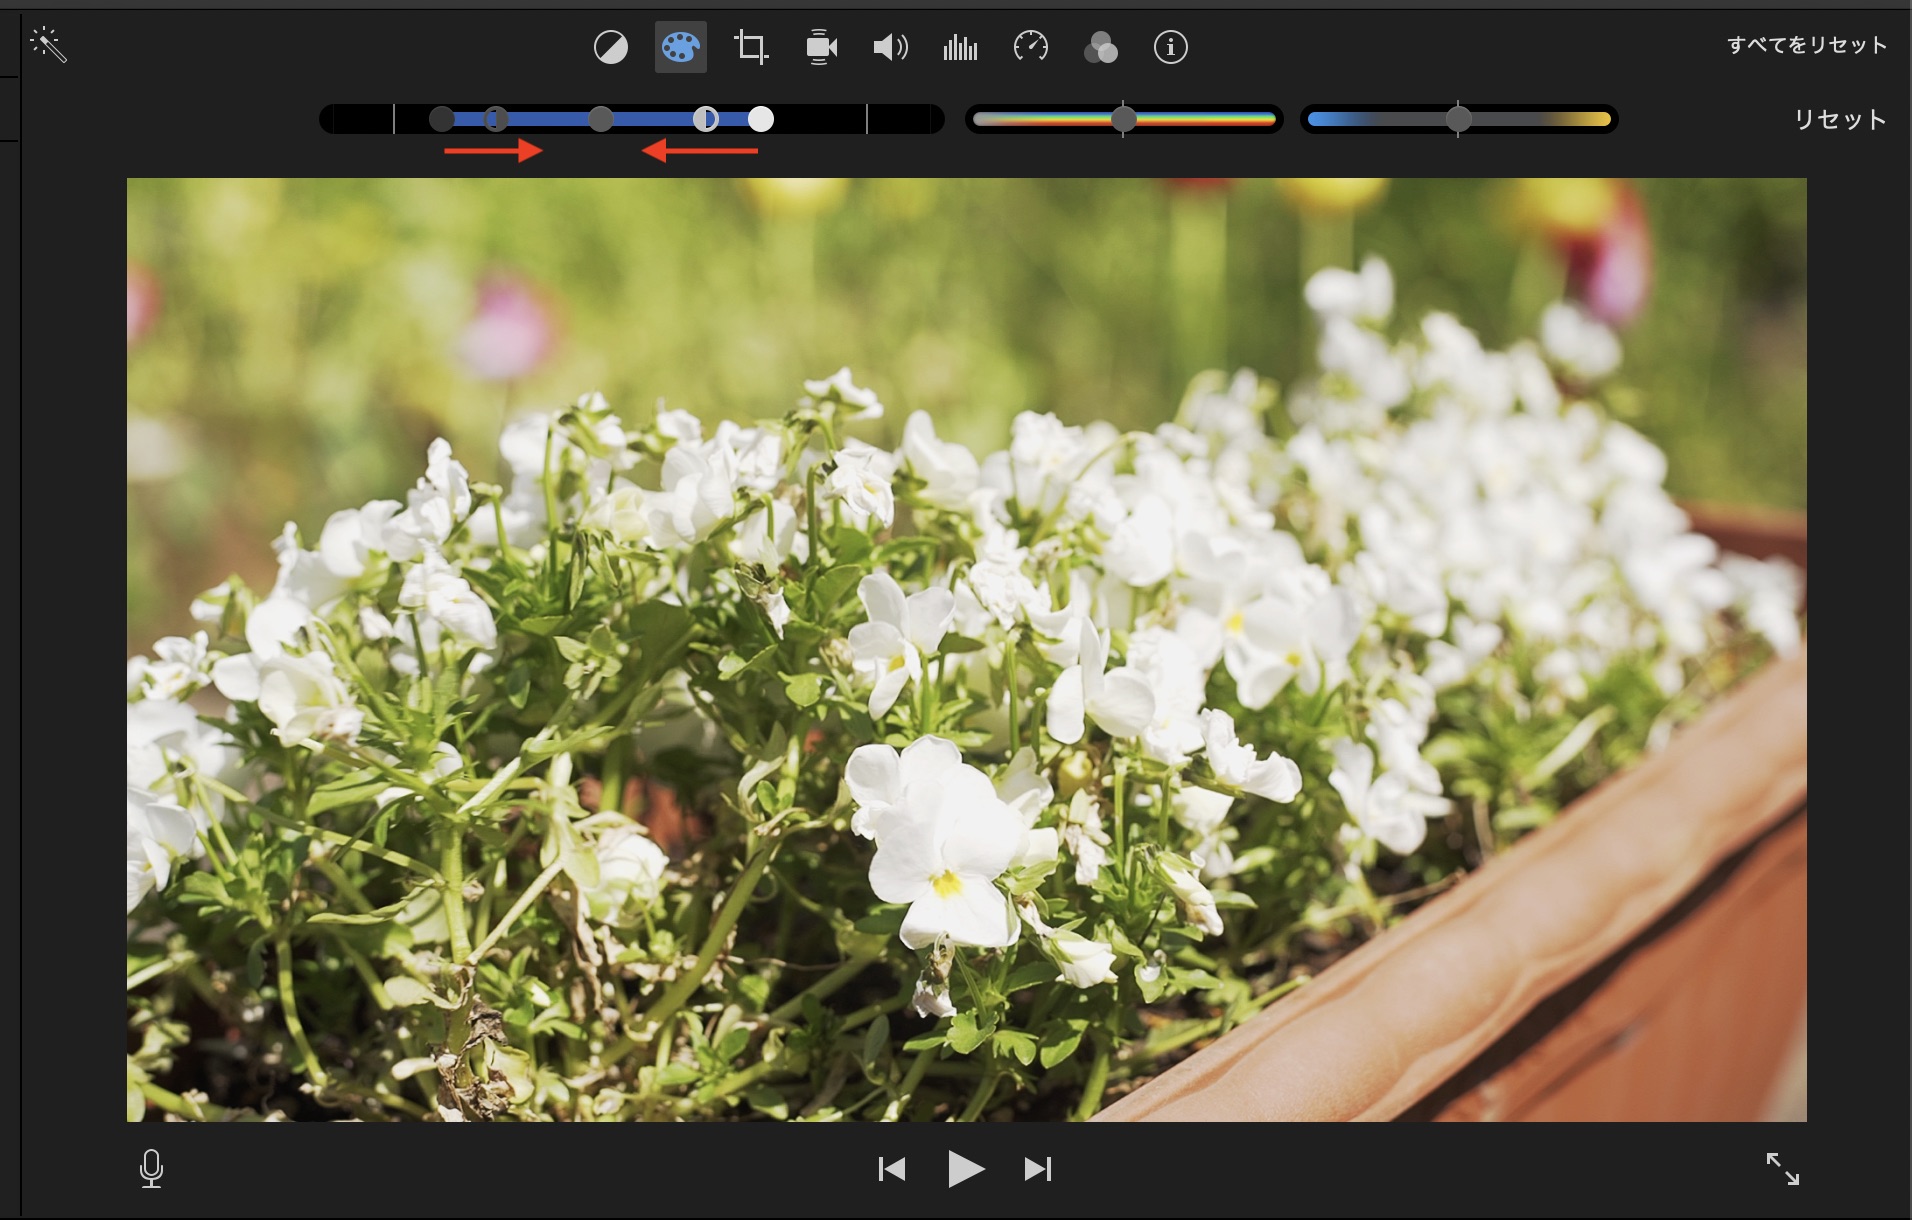
Task: Open the volume speaker controls
Action: [890, 47]
